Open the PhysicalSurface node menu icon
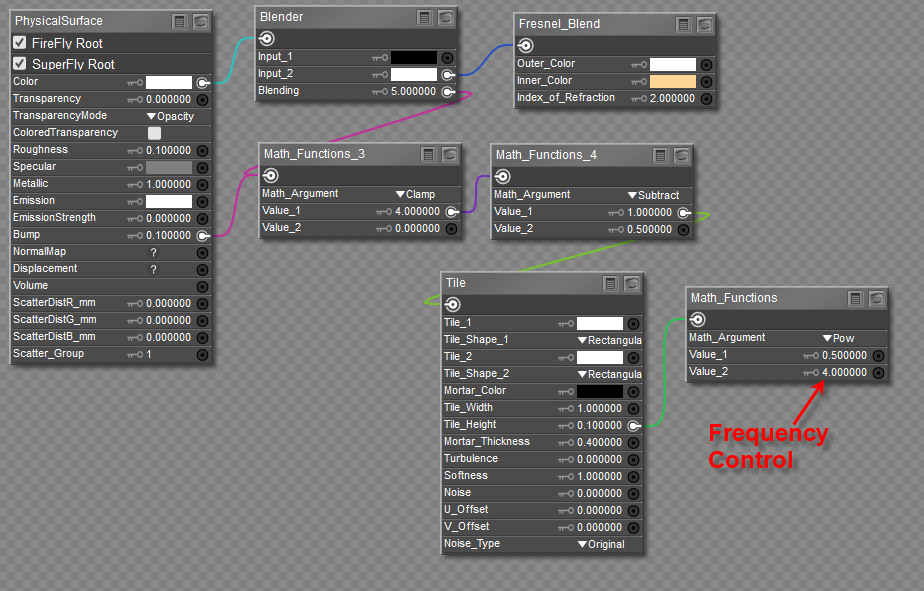924x591 pixels. 180,22
